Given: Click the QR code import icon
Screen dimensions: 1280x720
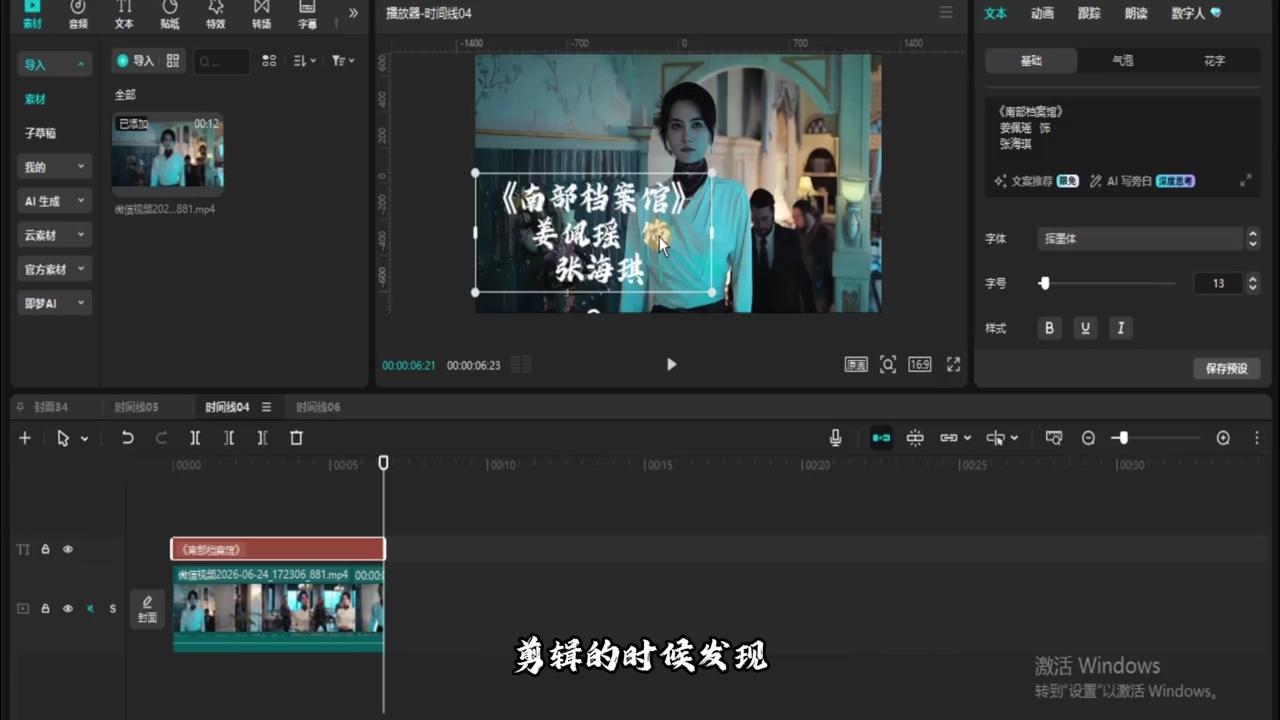Looking at the screenshot, I should [173, 61].
